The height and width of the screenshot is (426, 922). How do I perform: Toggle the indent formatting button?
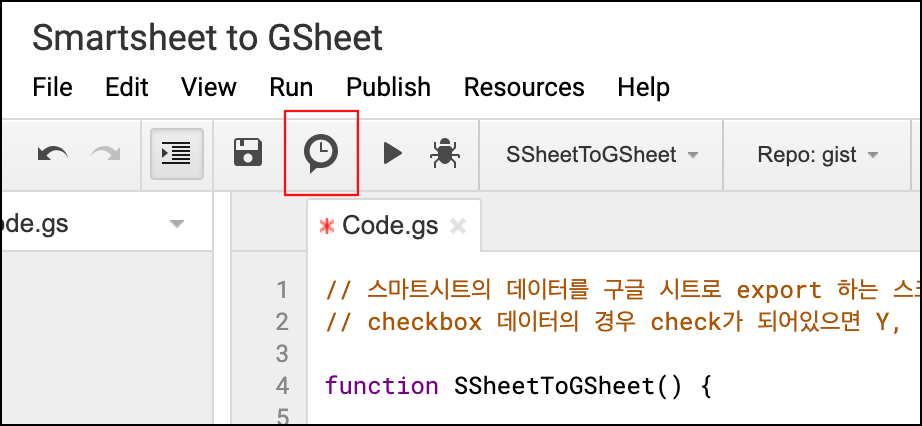coord(177,154)
